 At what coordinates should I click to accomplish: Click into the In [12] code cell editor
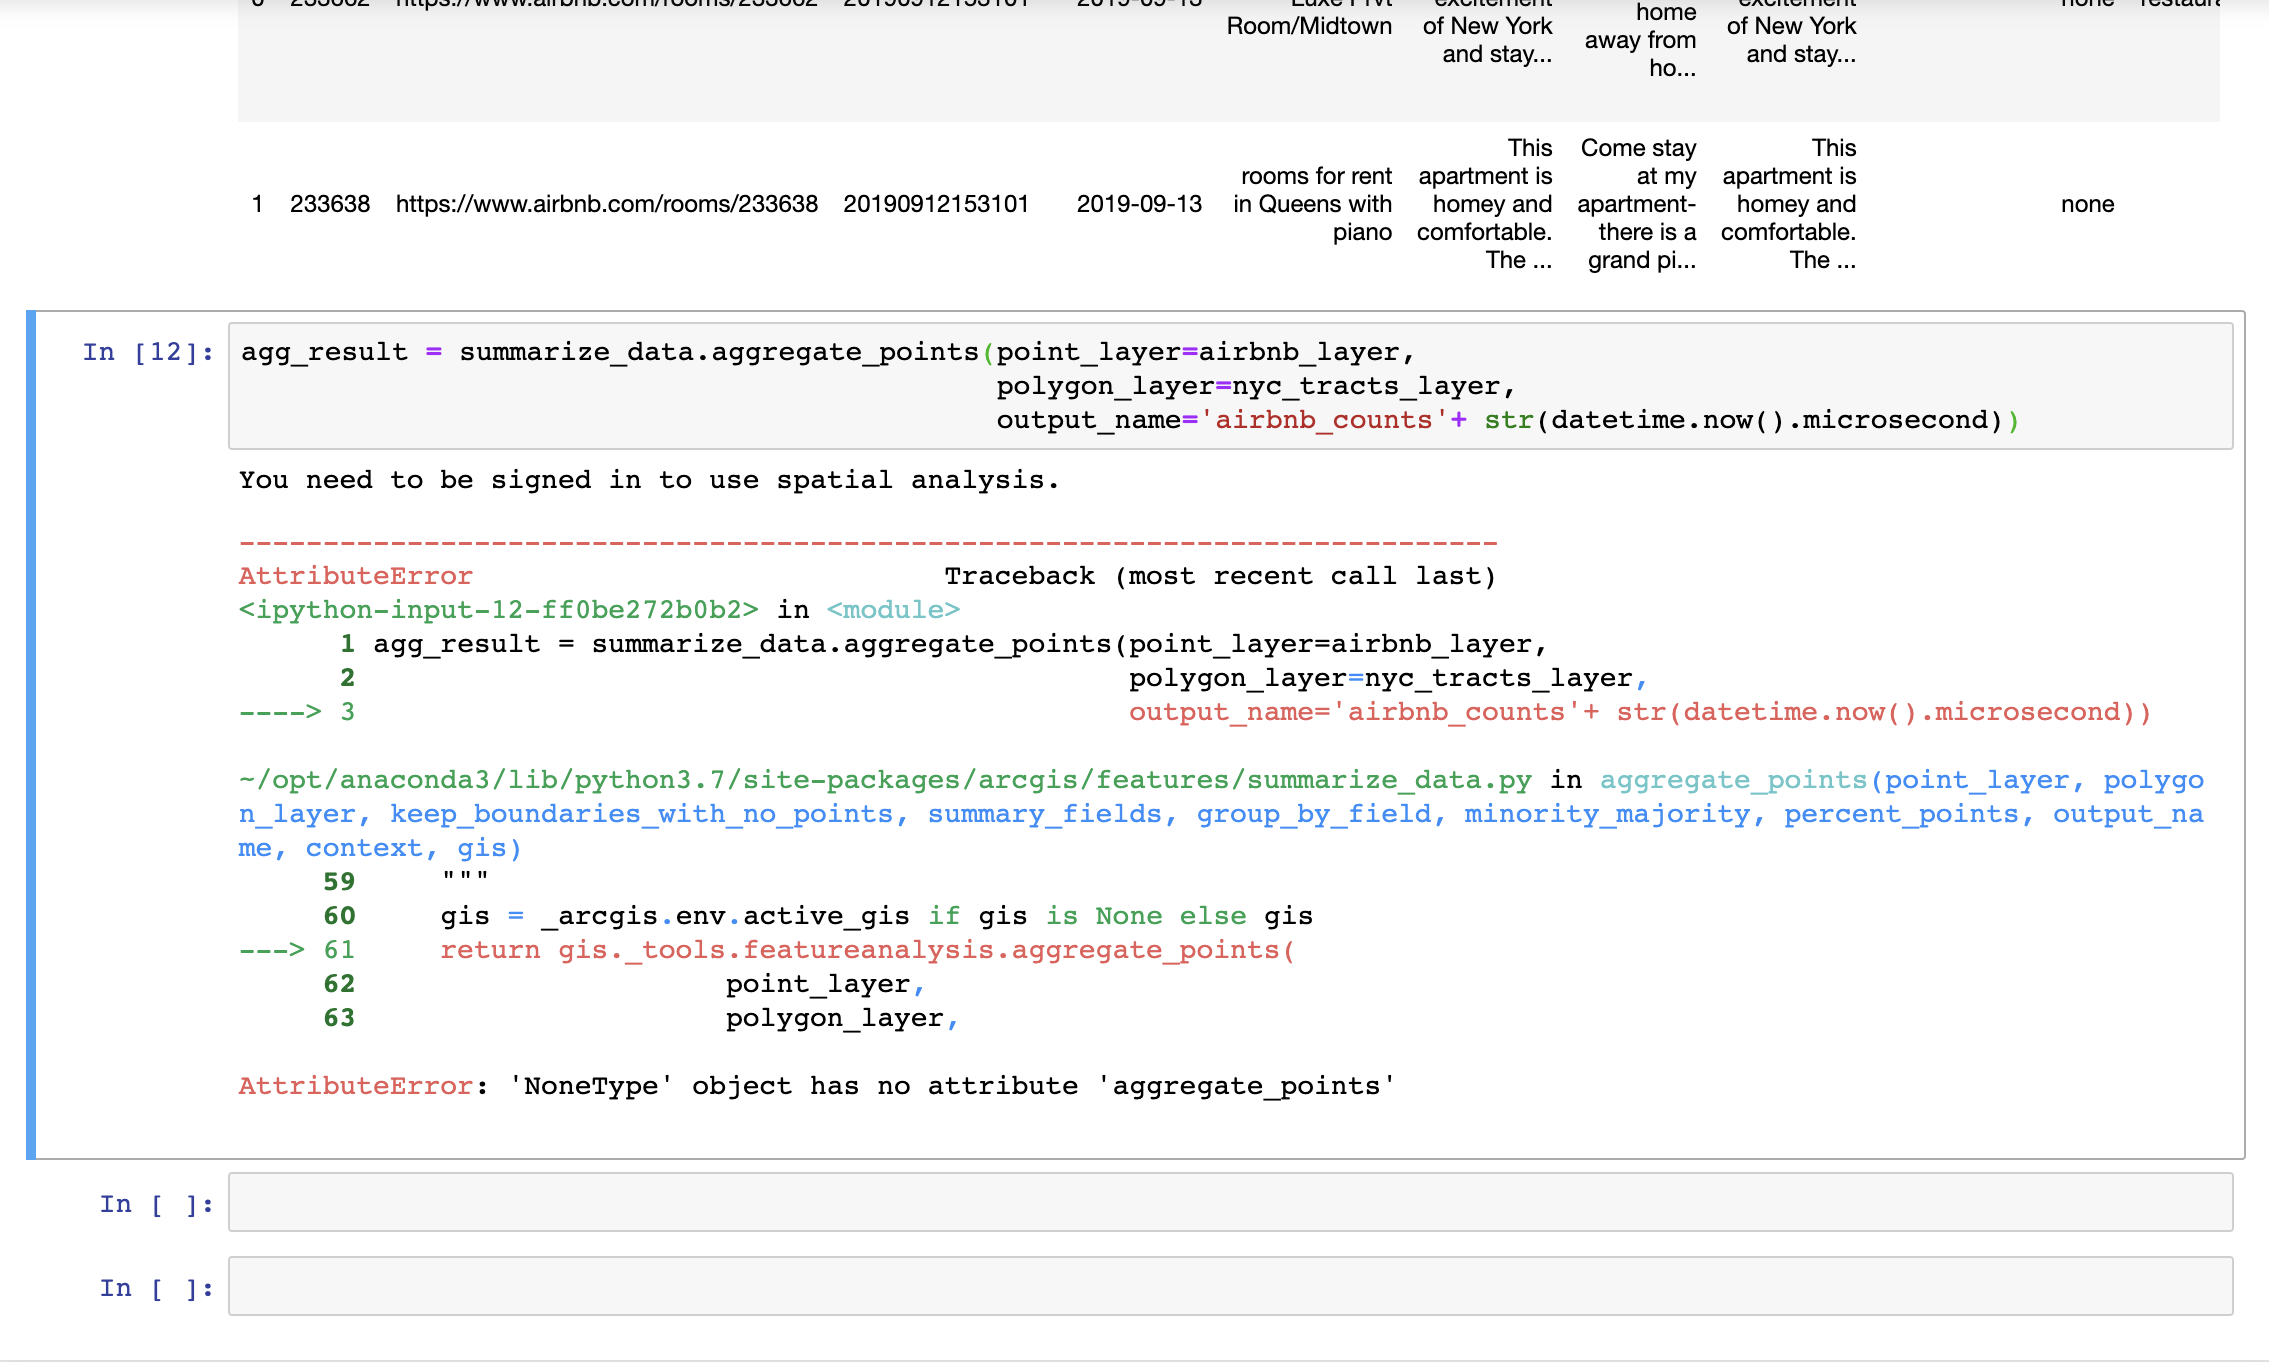pos(1230,386)
